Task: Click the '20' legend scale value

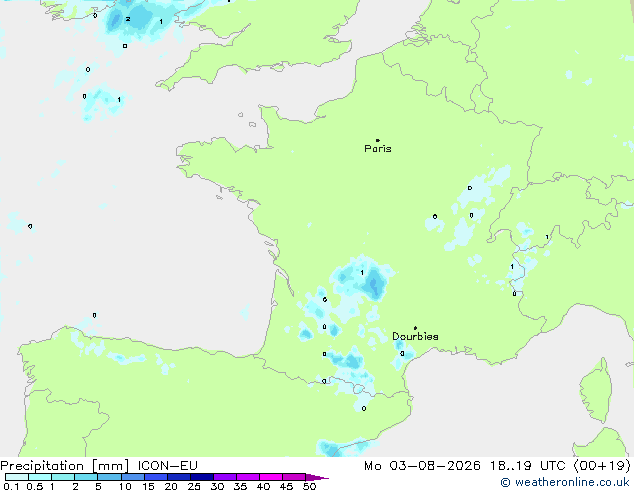Action: tap(171, 486)
